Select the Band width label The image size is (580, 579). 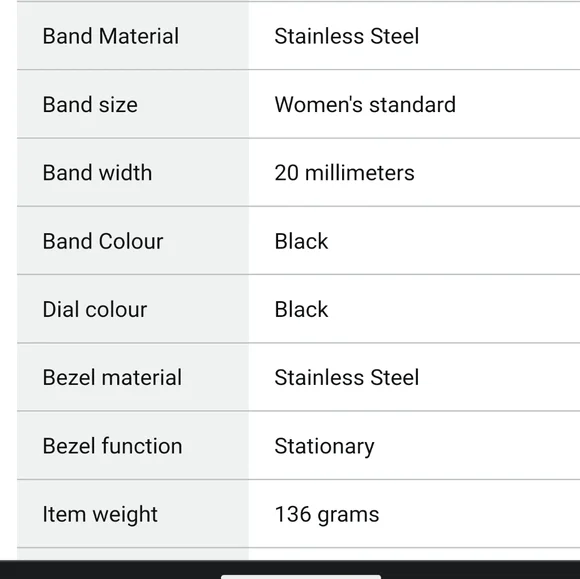[x=97, y=173]
